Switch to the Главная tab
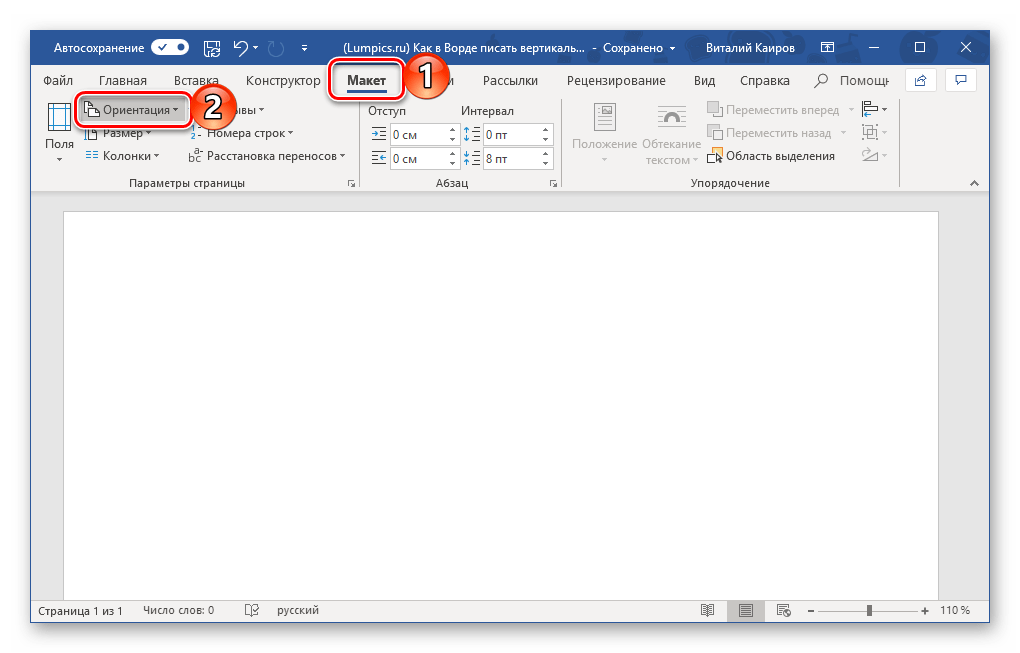 tap(122, 81)
